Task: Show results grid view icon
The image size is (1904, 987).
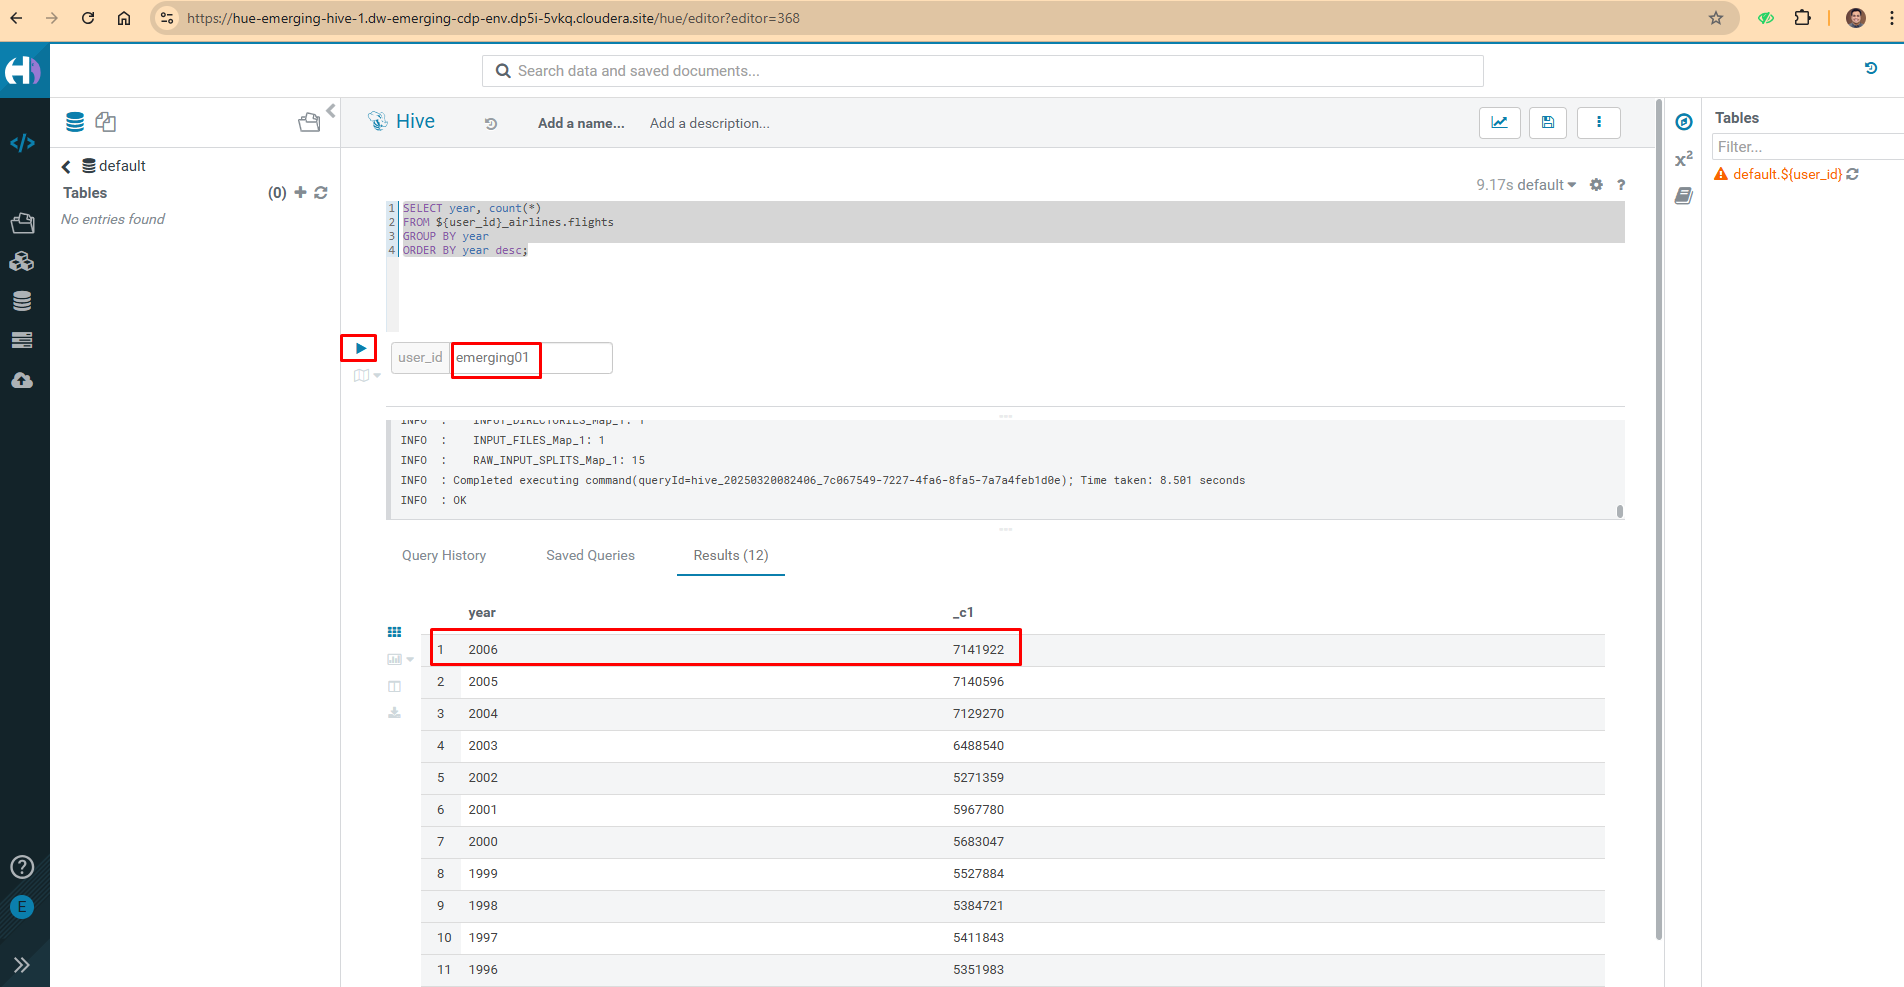Action: point(395,632)
